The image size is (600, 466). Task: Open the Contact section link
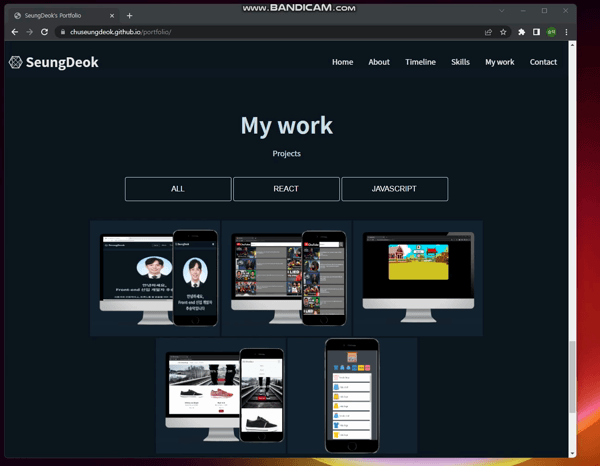543,62
